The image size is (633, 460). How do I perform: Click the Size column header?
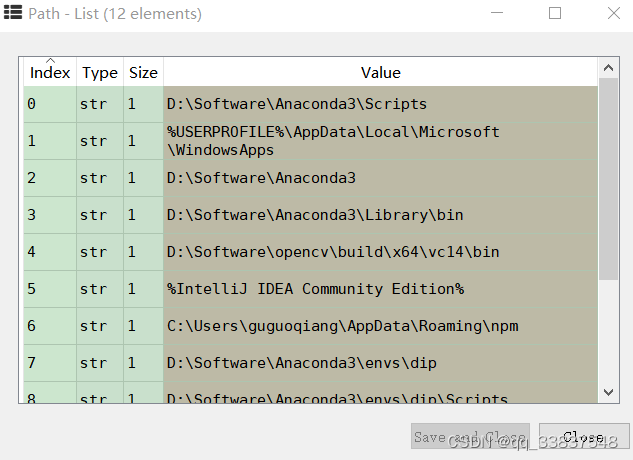pos(143,73)
